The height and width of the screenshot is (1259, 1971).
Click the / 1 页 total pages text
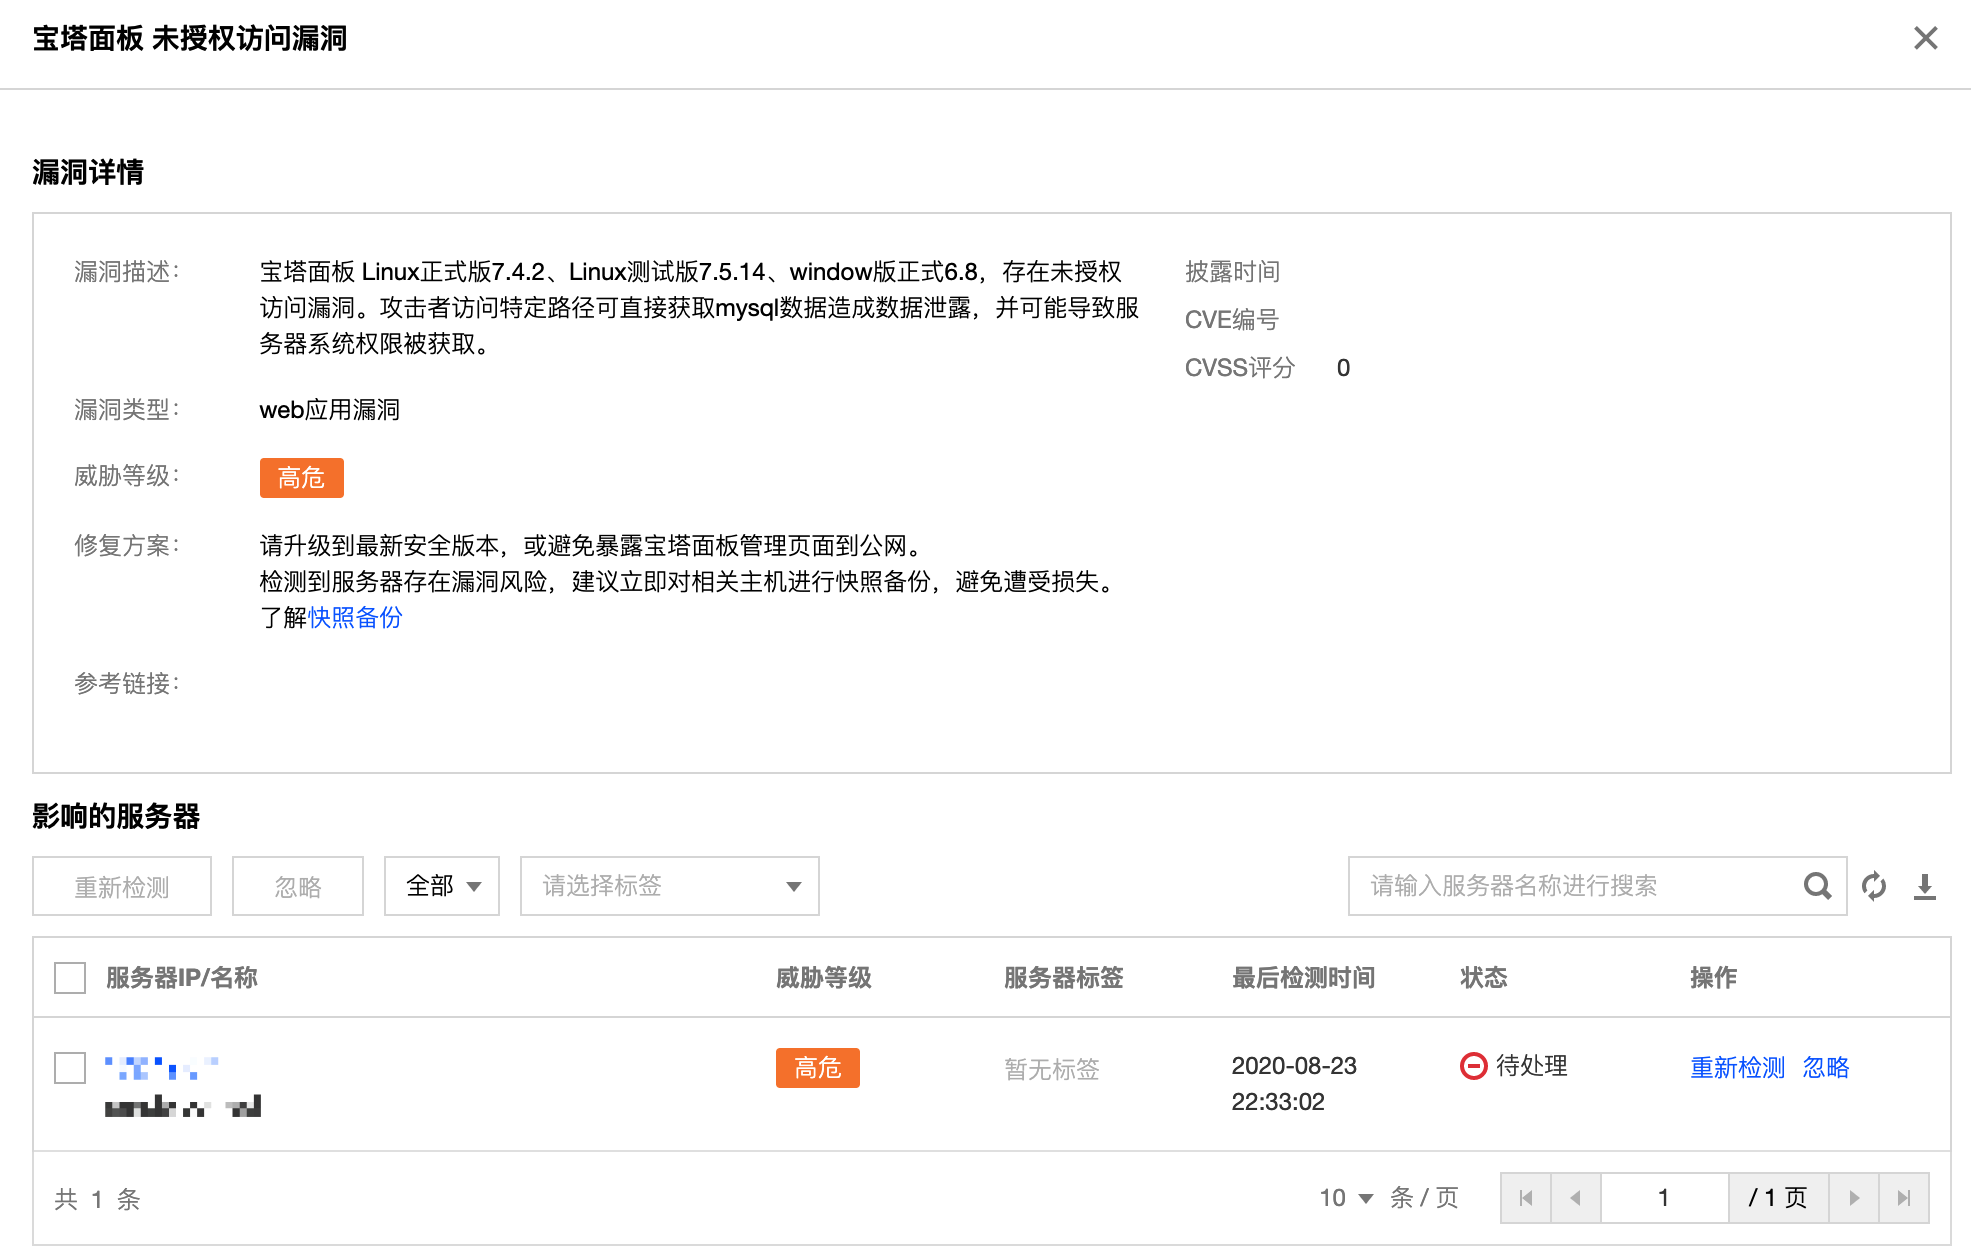point(1778,1198)
